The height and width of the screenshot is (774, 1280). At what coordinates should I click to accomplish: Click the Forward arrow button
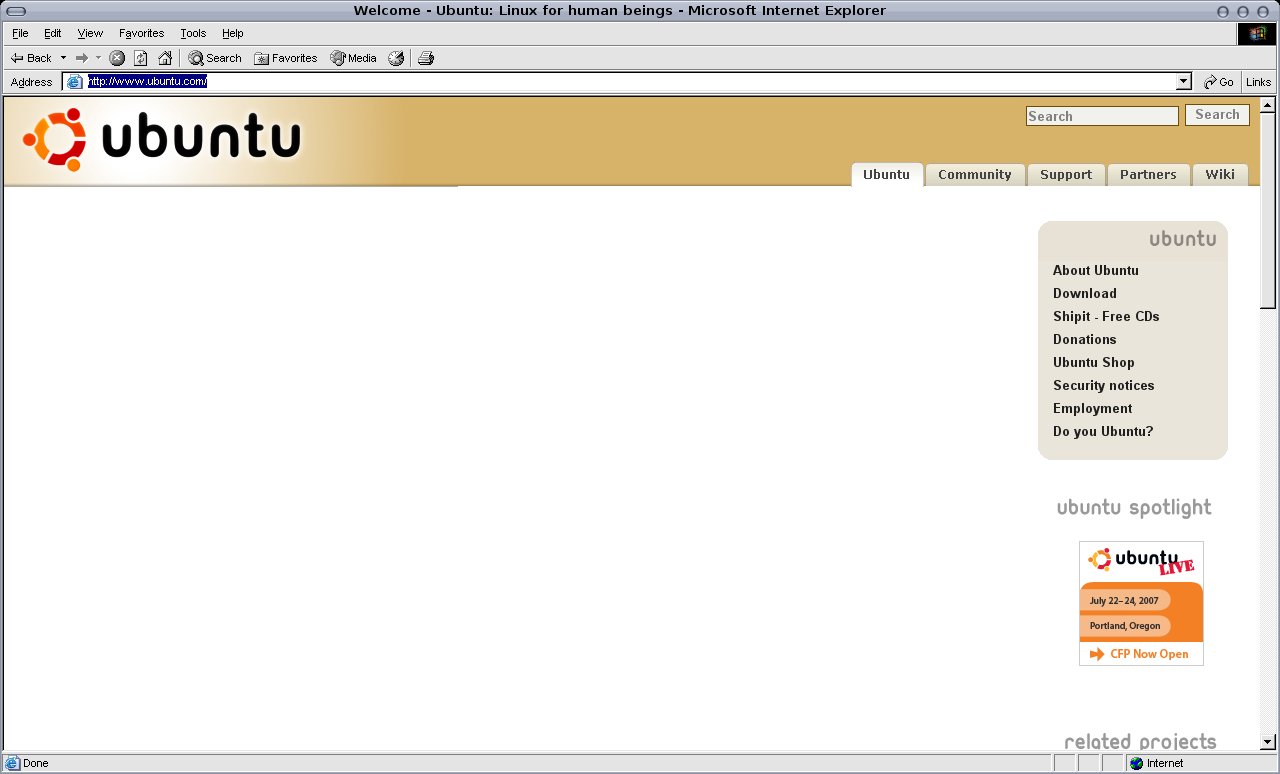tap(82, 58)
